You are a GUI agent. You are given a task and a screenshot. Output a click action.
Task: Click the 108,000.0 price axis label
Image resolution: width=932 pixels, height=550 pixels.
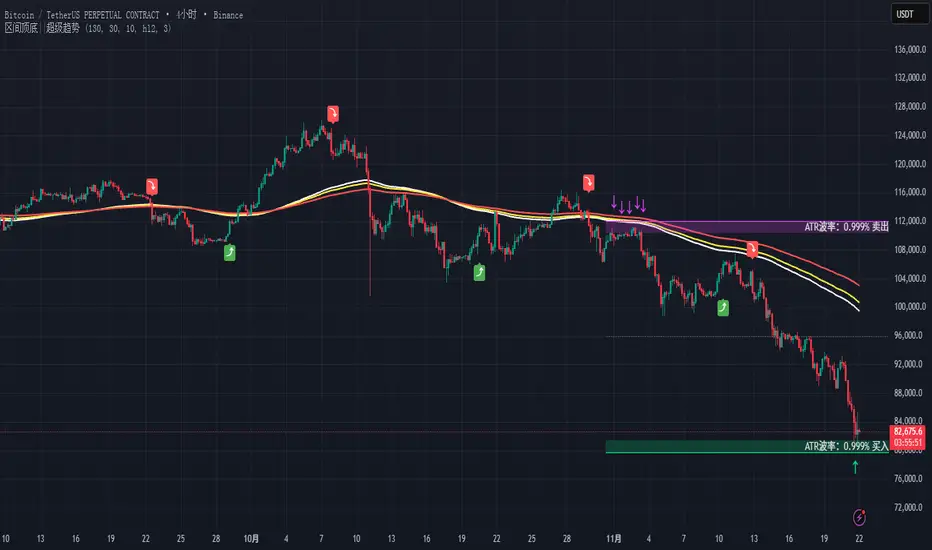(910, 250)
